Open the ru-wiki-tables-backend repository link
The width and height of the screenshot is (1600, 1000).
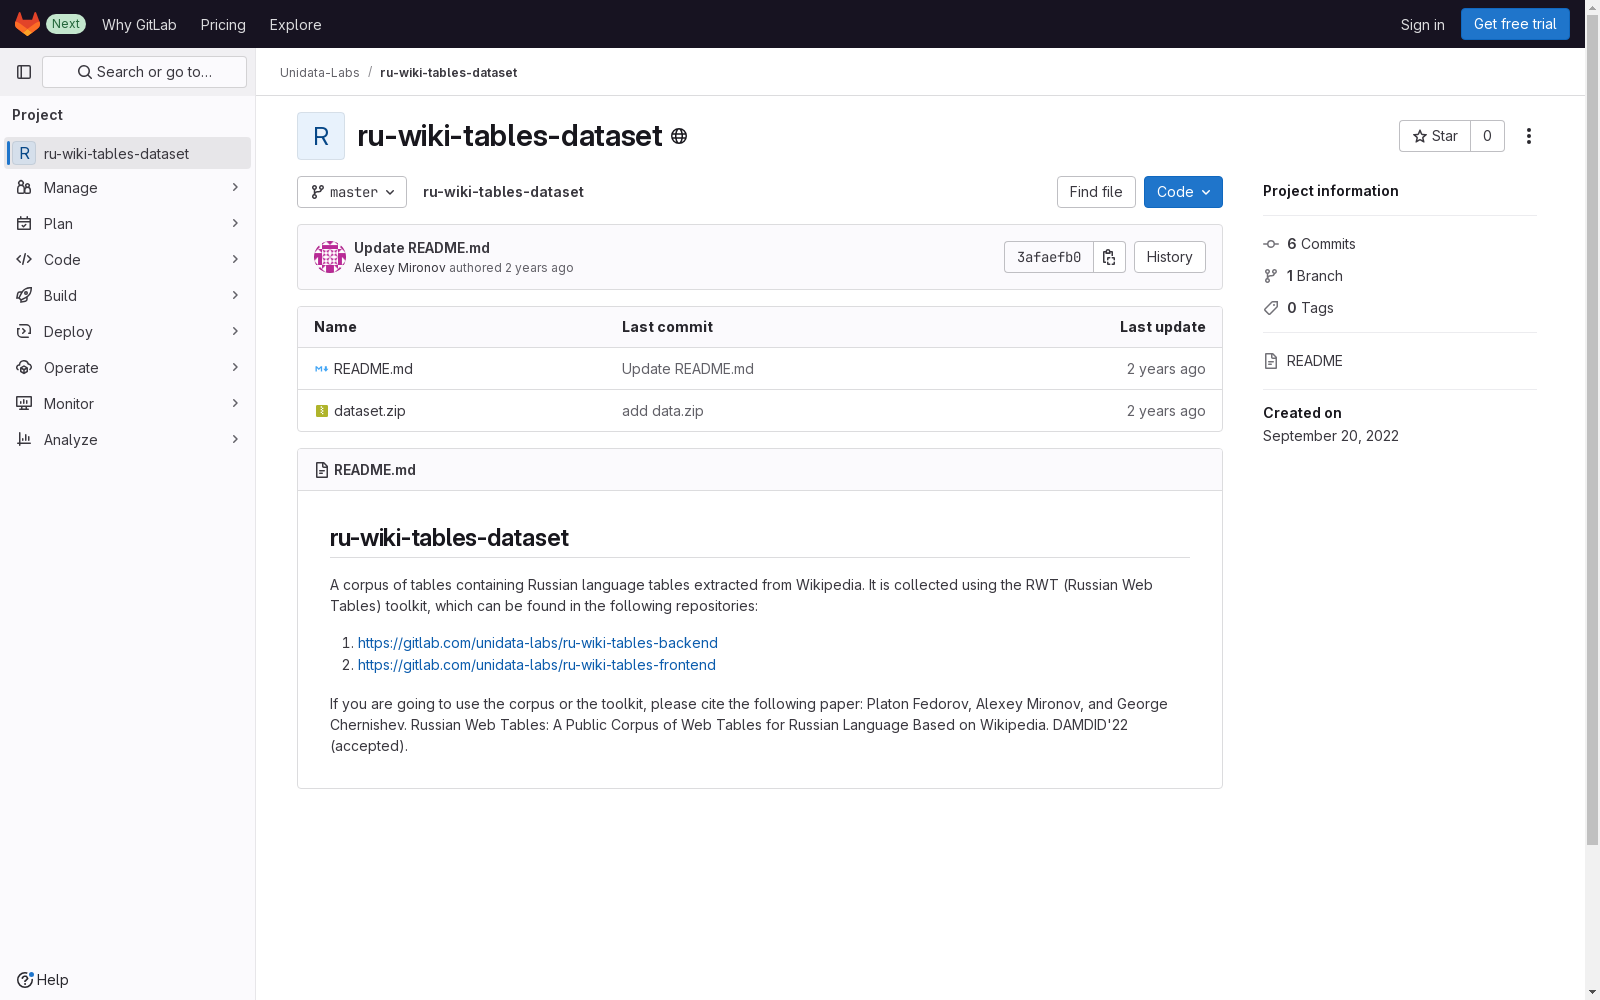pos(538,643)
